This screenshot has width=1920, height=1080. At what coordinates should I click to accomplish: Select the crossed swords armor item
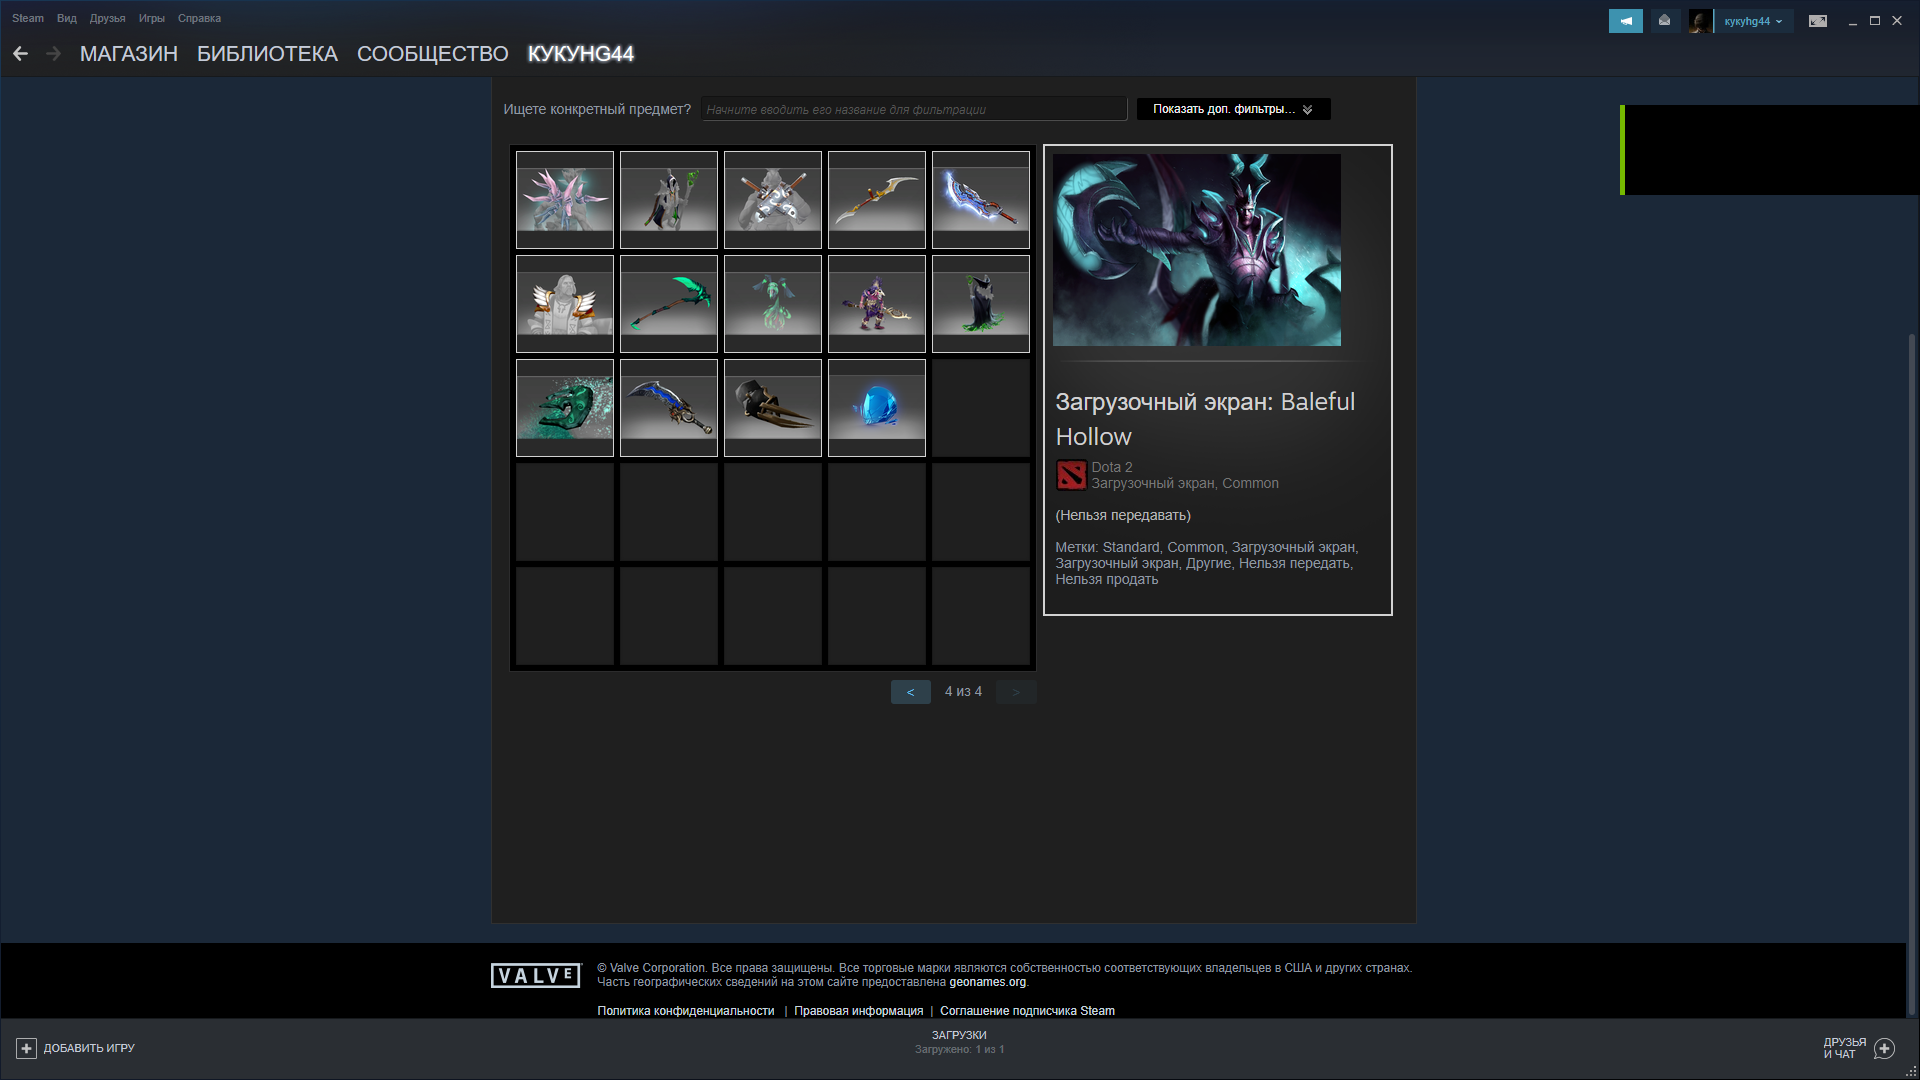[x=773, y=200]
